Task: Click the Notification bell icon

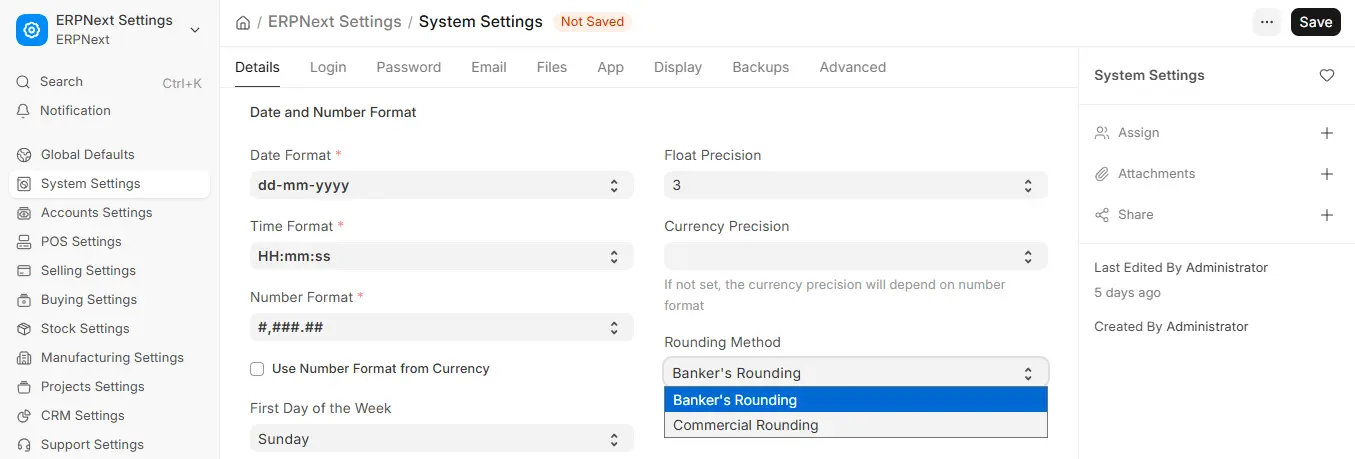Action: click(x=24, y=111)
